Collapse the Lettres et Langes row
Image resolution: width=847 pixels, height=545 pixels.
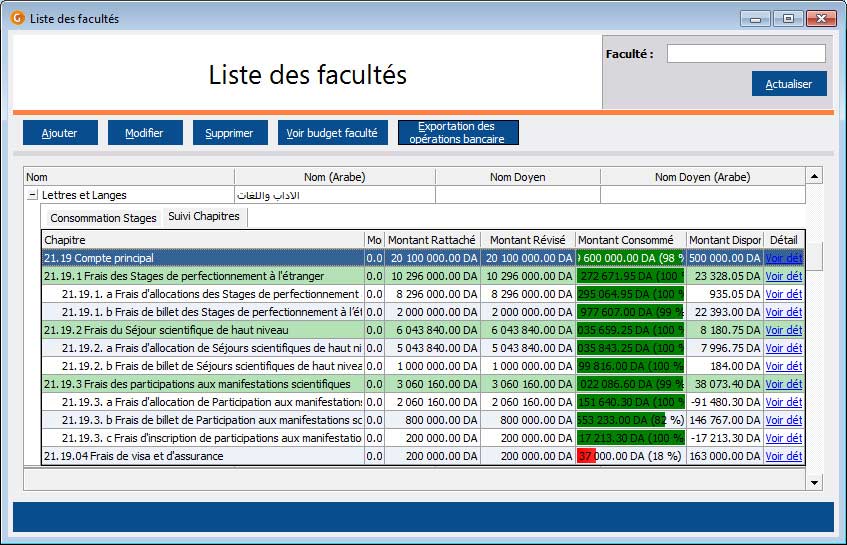(32, 196)
